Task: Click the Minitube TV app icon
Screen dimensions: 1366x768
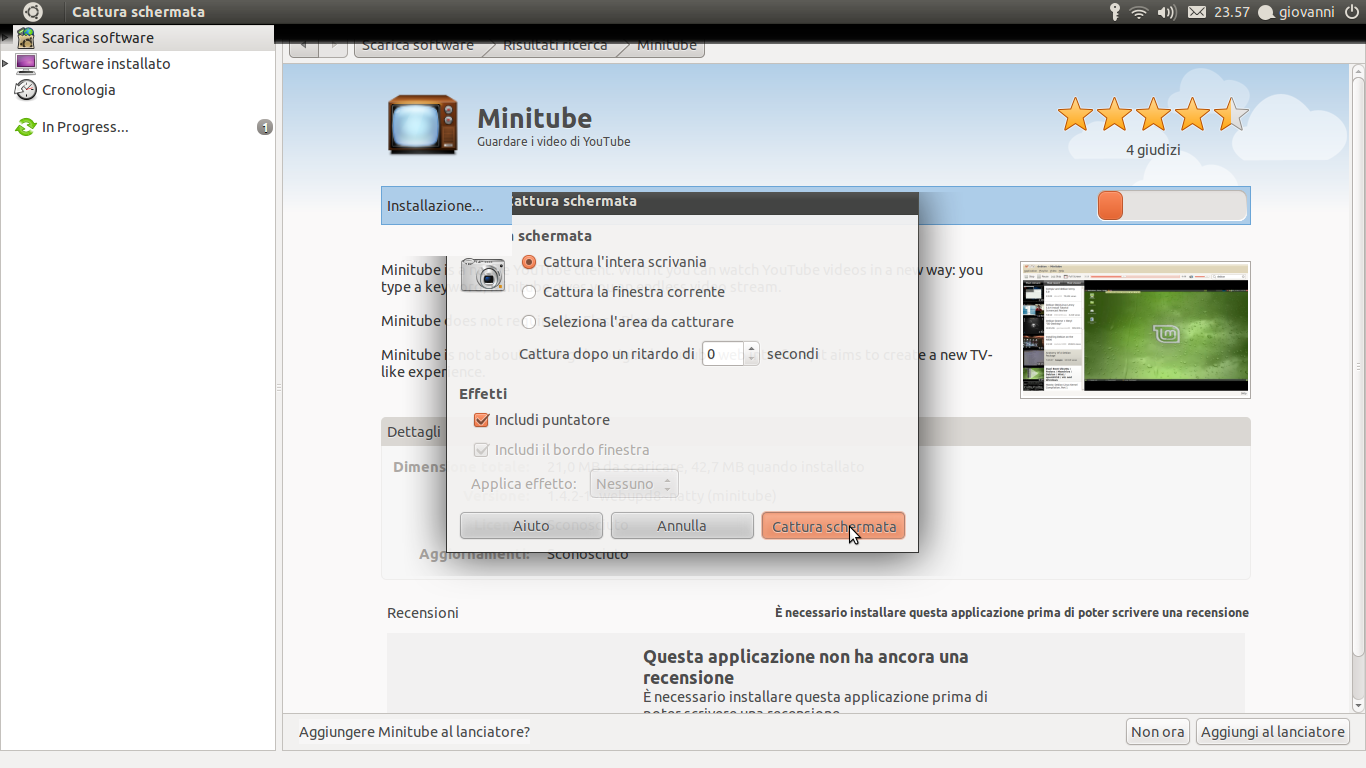Action: click(x=423, y=125)
